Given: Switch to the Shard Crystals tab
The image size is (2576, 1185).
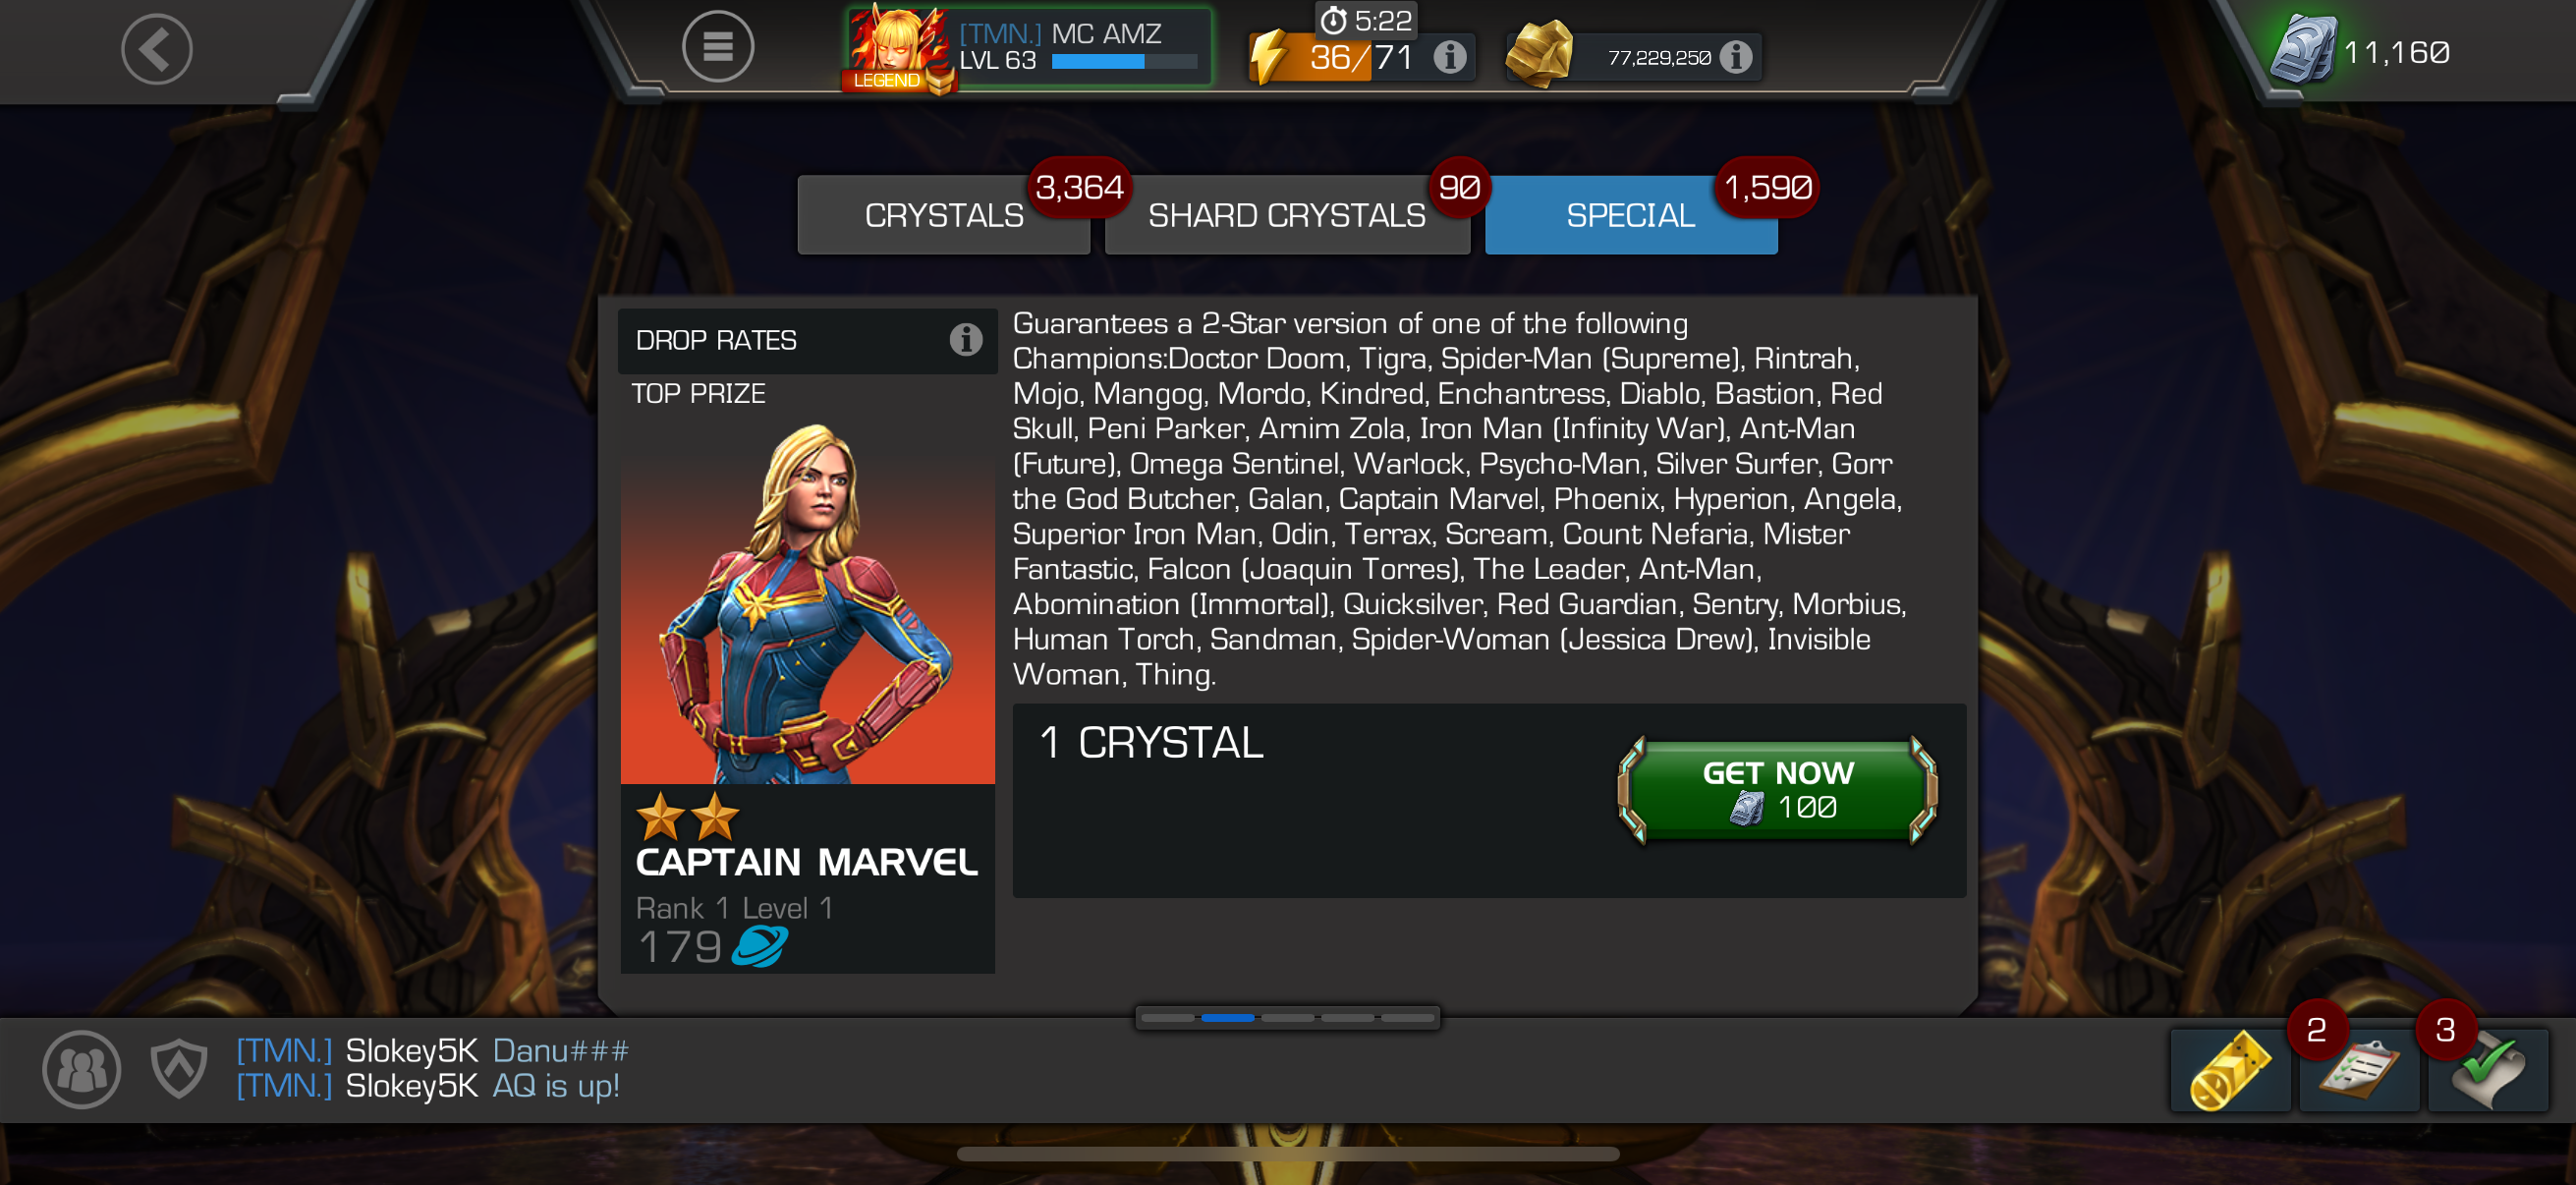Looking at the screenshot, I should click(1286, 215).
